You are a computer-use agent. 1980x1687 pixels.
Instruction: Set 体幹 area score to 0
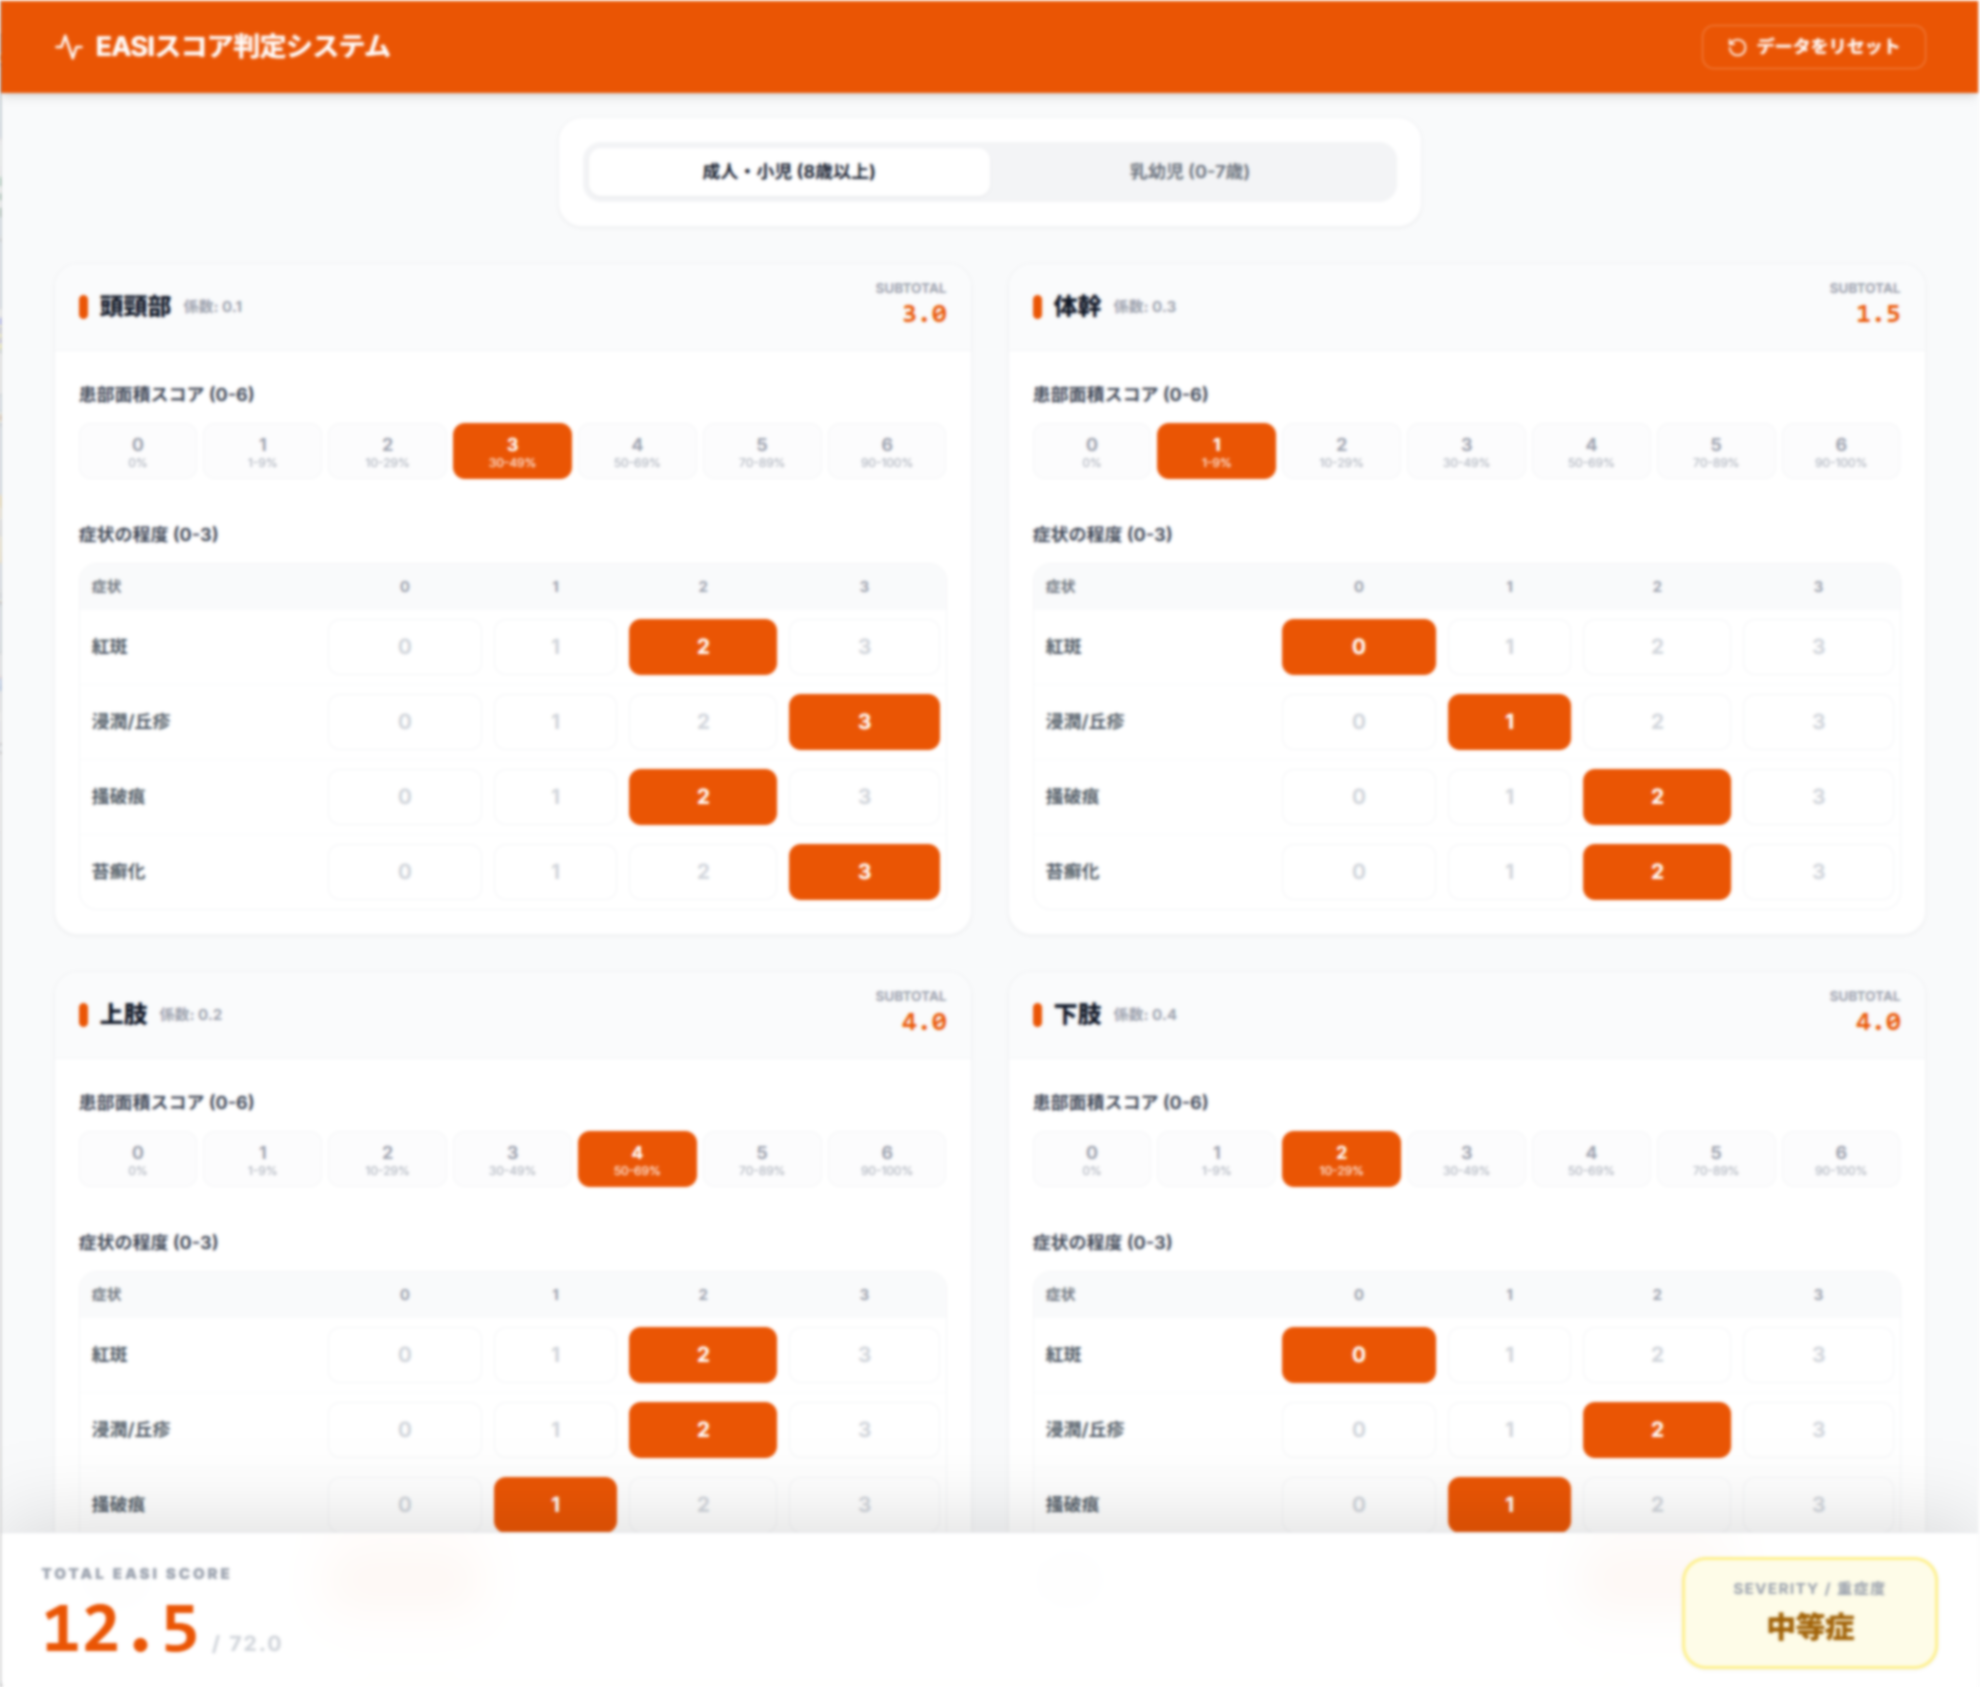(1091, 451)
